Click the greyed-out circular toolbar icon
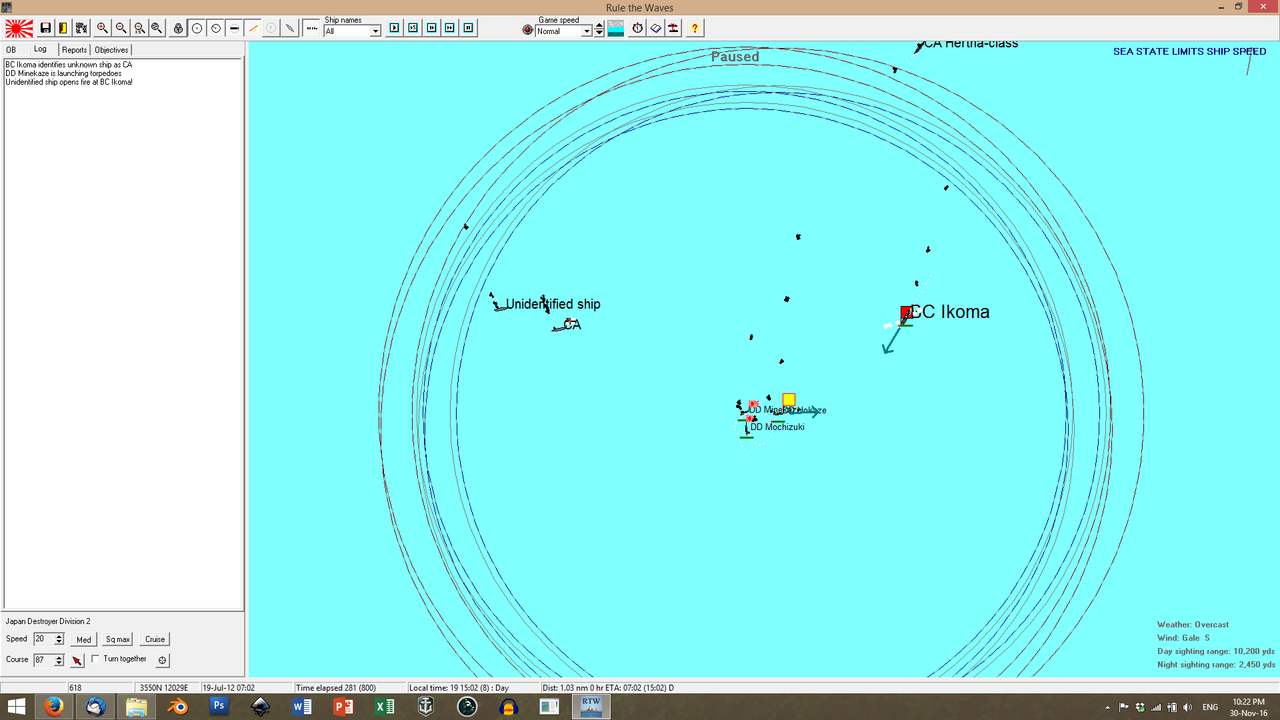Screen dimensions: 1280x720 pos(271,28)
